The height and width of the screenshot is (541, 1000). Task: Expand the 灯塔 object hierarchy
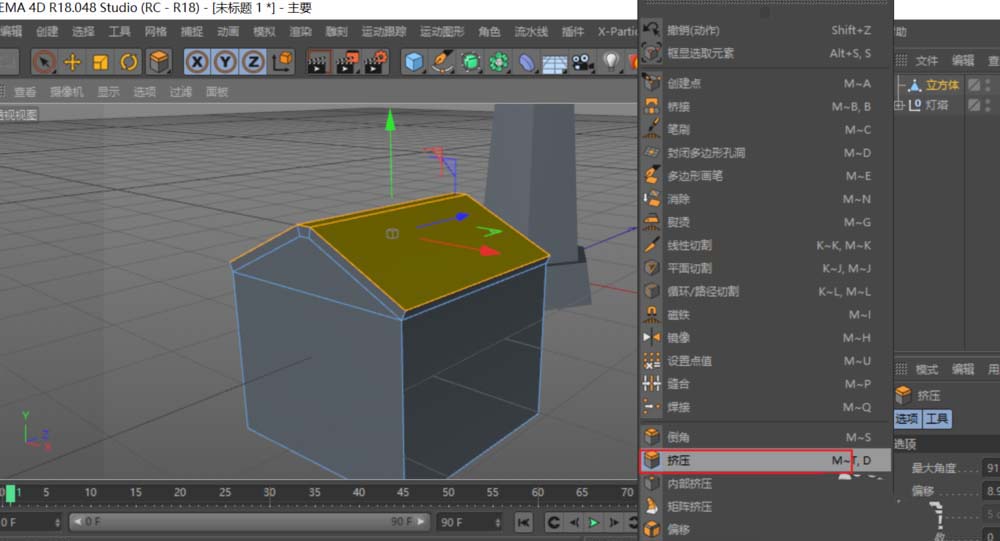click(899, 105)
